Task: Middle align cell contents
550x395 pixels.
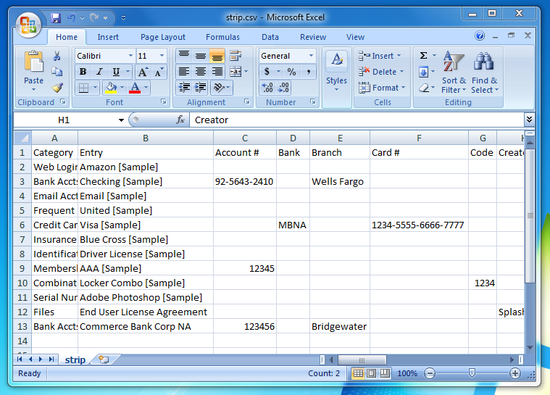Action: [201, 55]
